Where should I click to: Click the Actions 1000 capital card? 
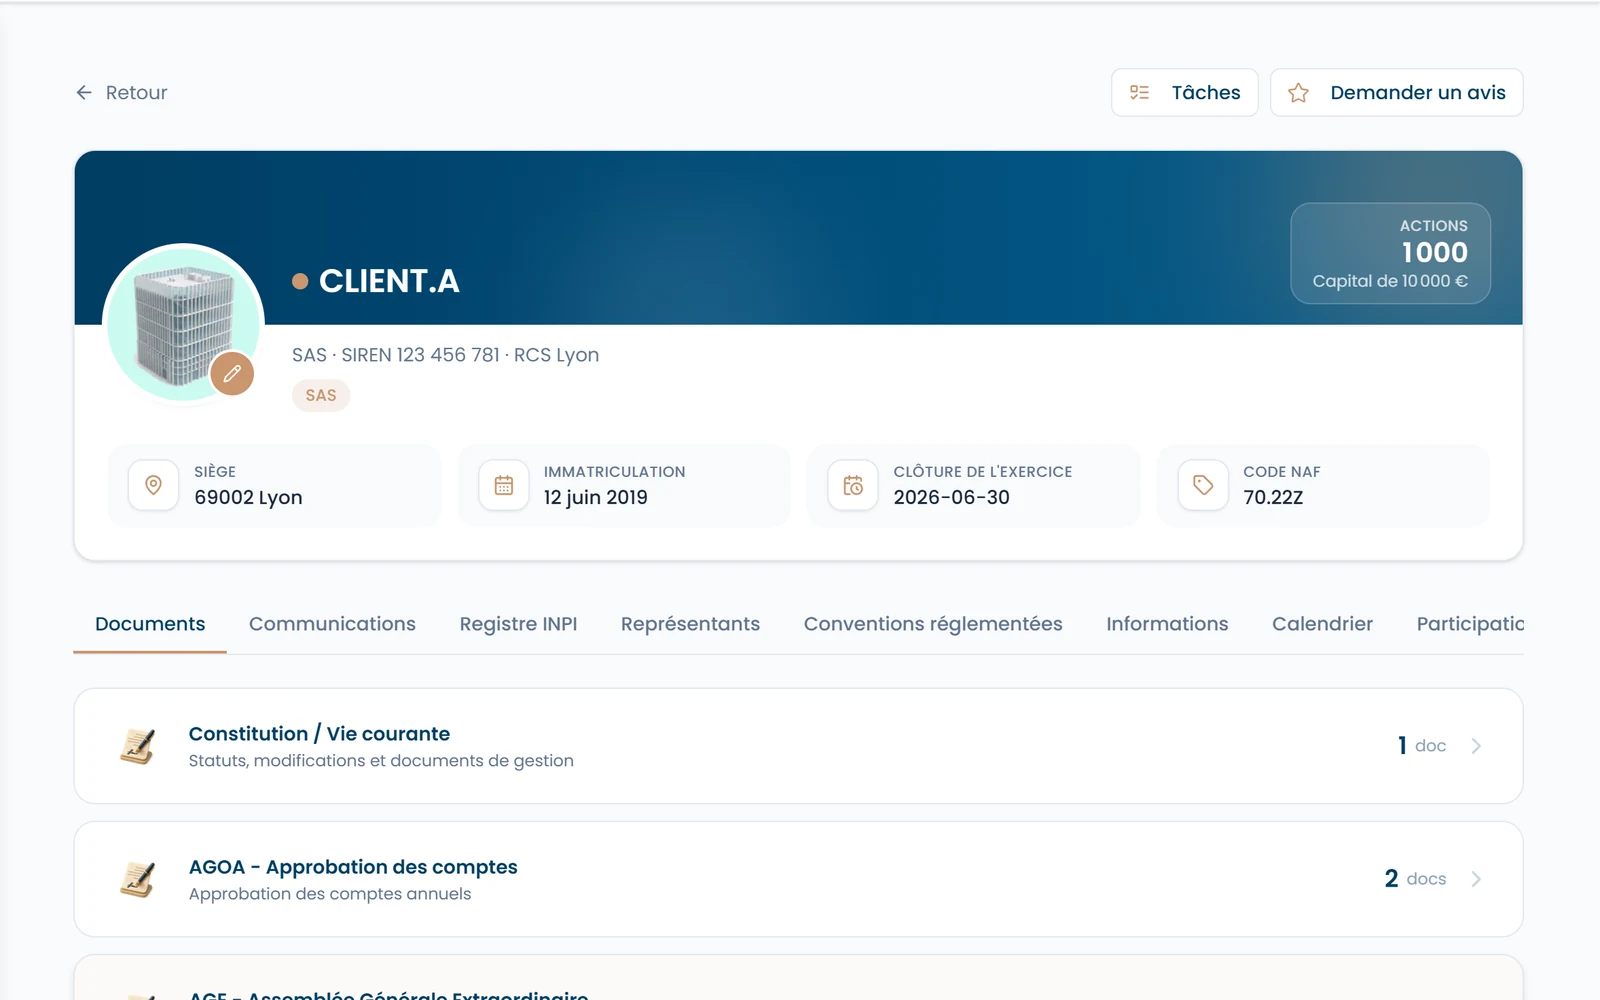[1390, 253]
